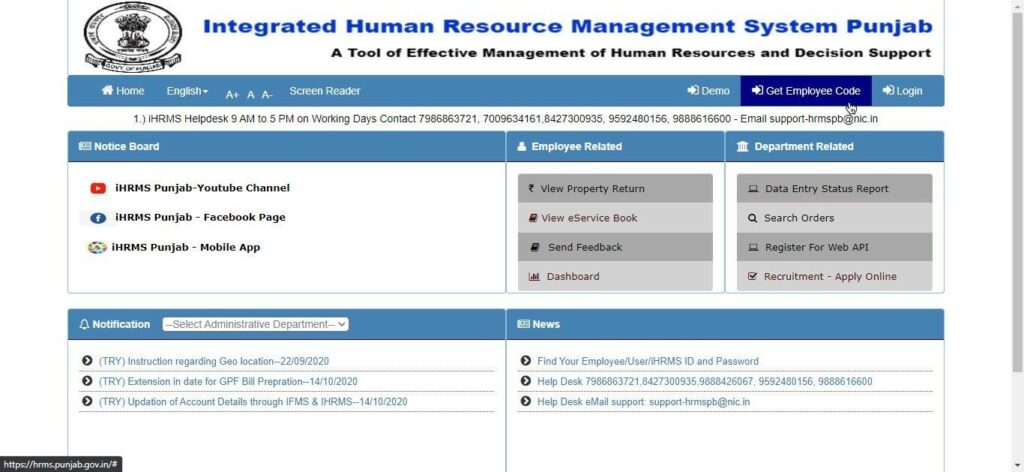Click the book icon beside Send Feedback

(x=535, y=247)
